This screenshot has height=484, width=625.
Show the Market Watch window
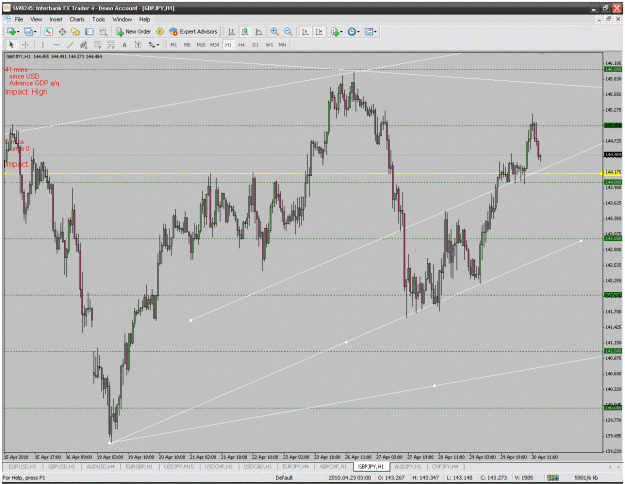coord(48,31)
